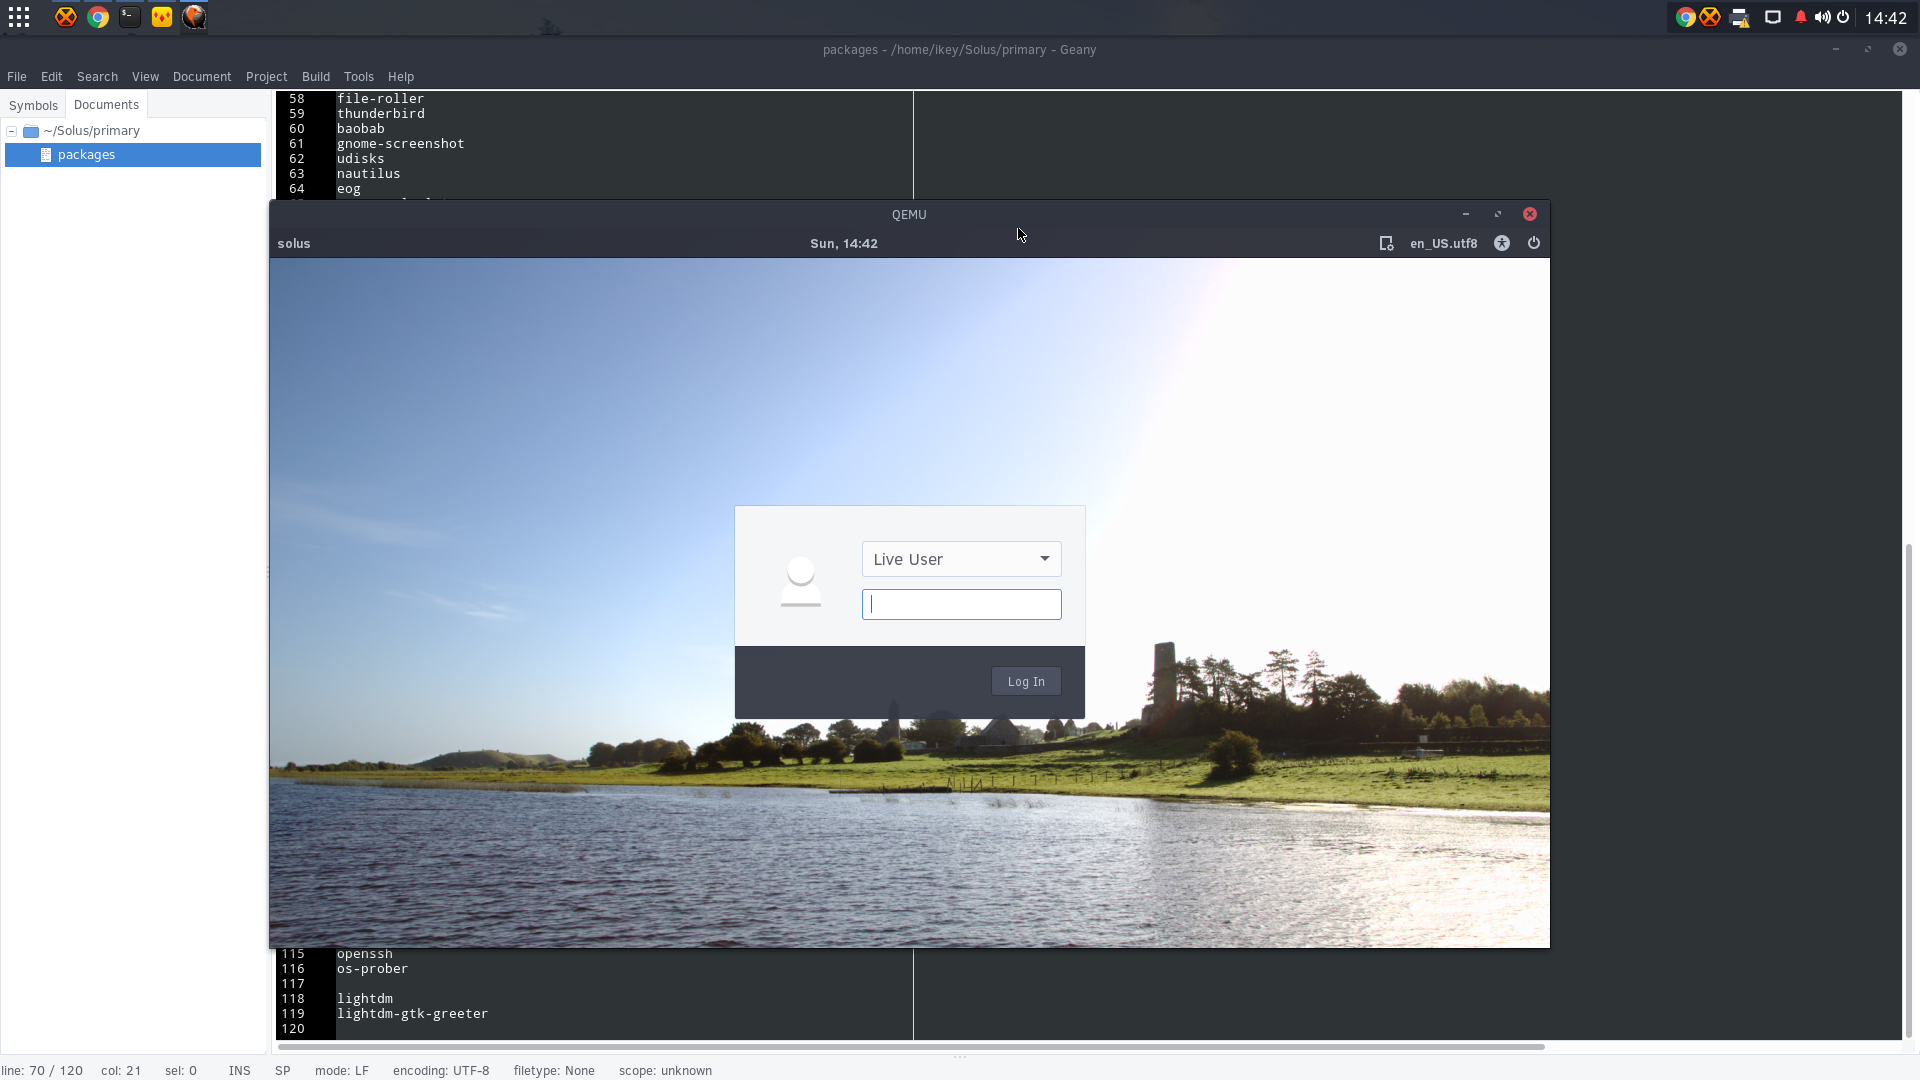Click the mode: LF status entry

point(342,1071)
